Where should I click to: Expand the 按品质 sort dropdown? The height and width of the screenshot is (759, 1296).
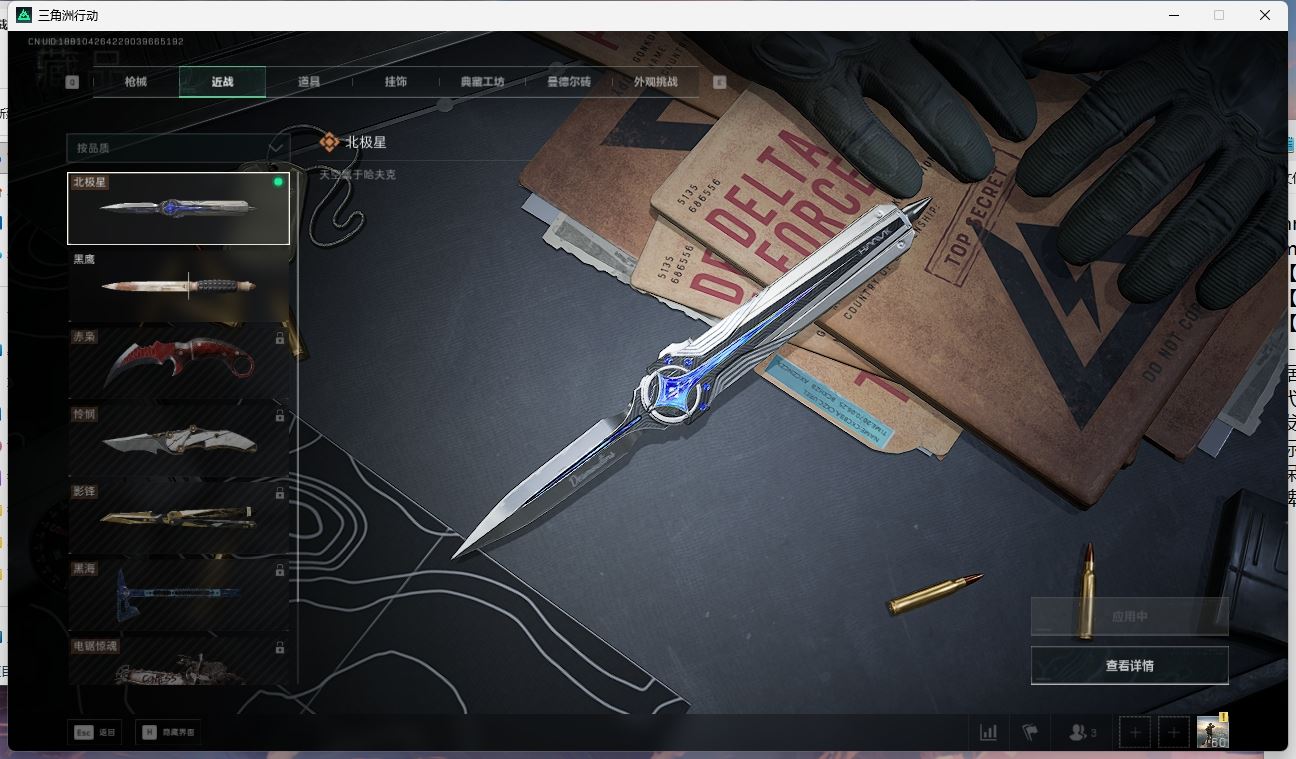[x=178, y=148]
